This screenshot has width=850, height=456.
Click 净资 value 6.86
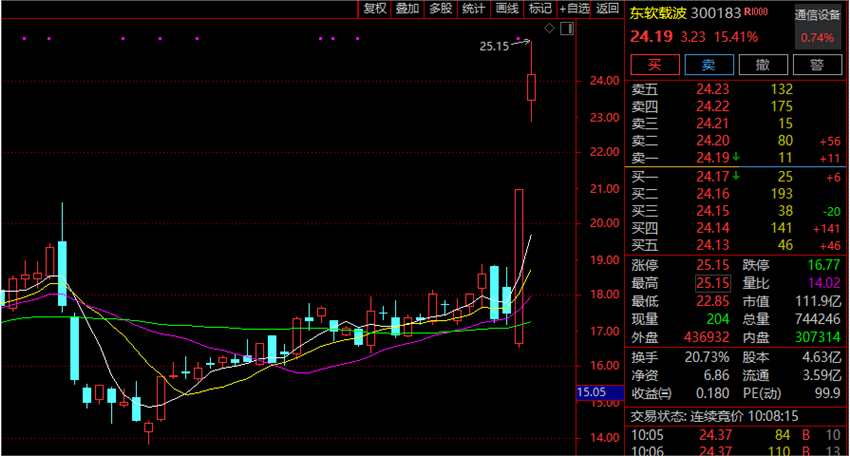coord(716,375)
